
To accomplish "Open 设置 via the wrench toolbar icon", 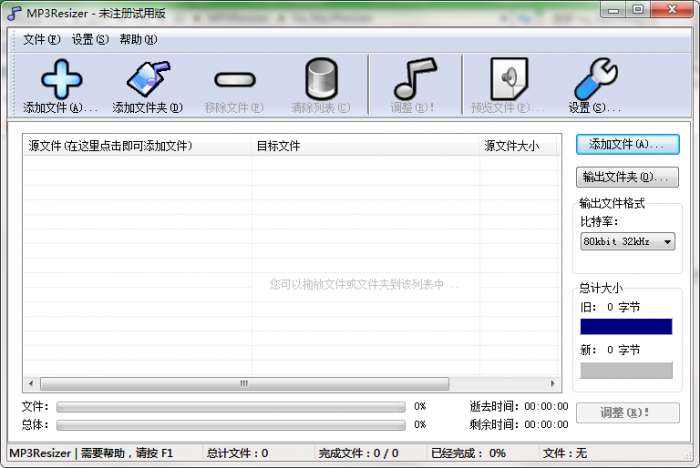I will [594, 79].
